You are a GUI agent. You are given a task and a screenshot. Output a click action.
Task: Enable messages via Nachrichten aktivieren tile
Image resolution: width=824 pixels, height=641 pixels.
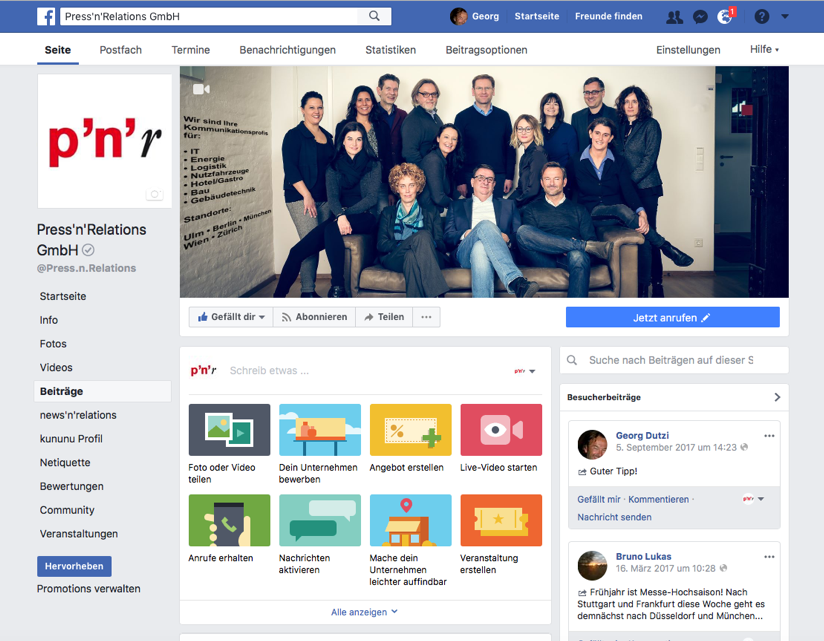pyautogui.click(x=320, y=519)
